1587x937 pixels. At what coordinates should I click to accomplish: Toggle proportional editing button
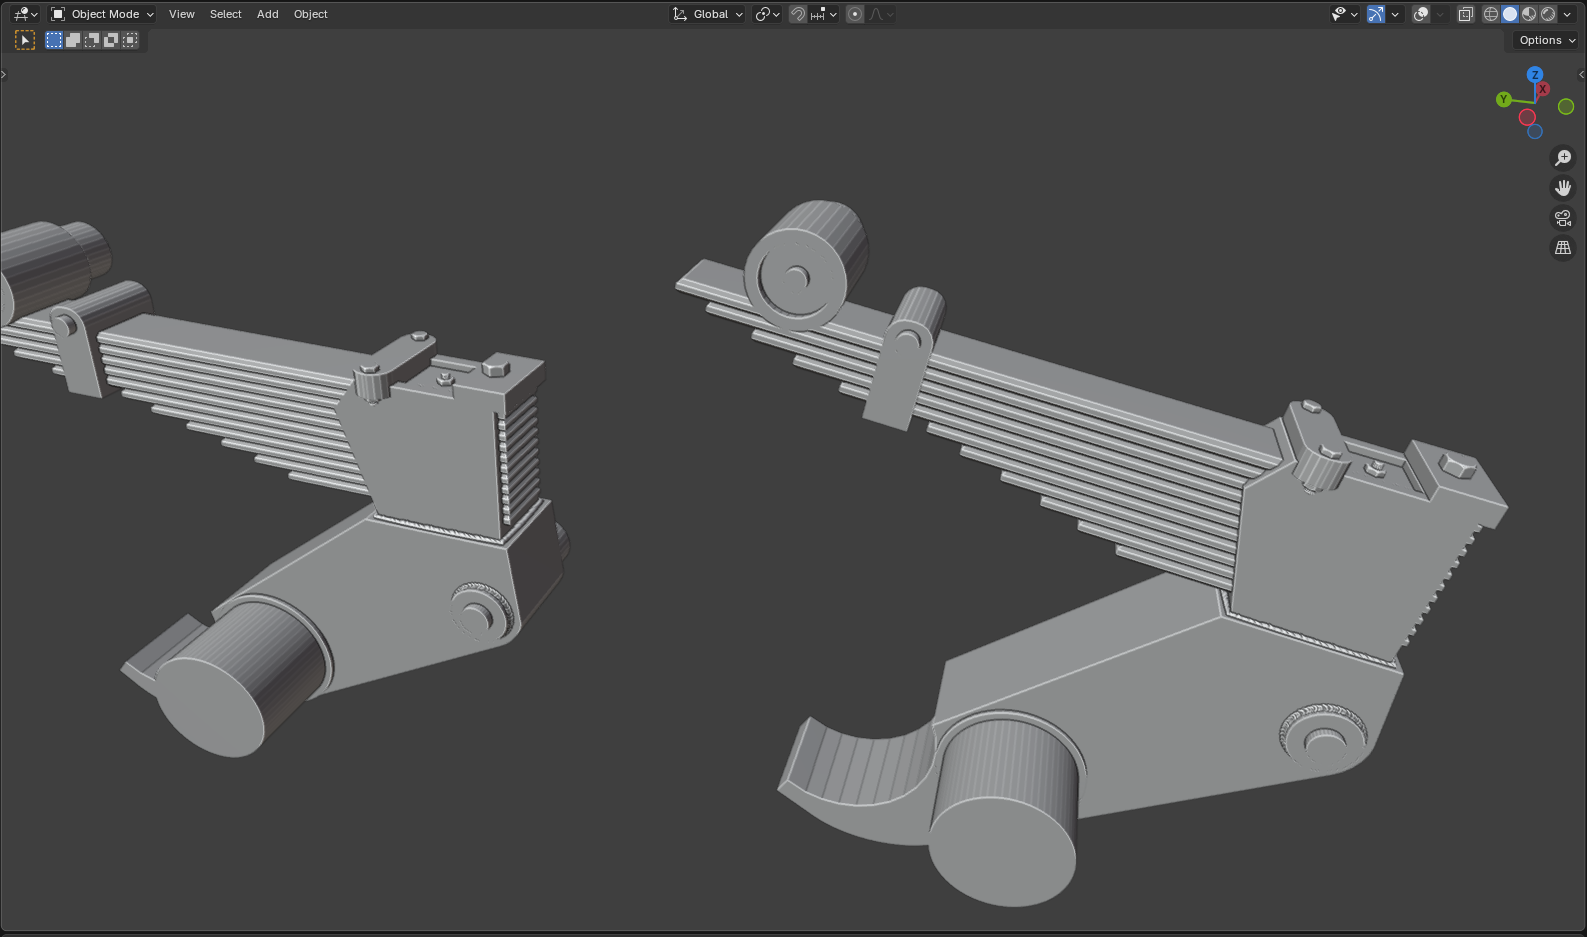[855, 14]
